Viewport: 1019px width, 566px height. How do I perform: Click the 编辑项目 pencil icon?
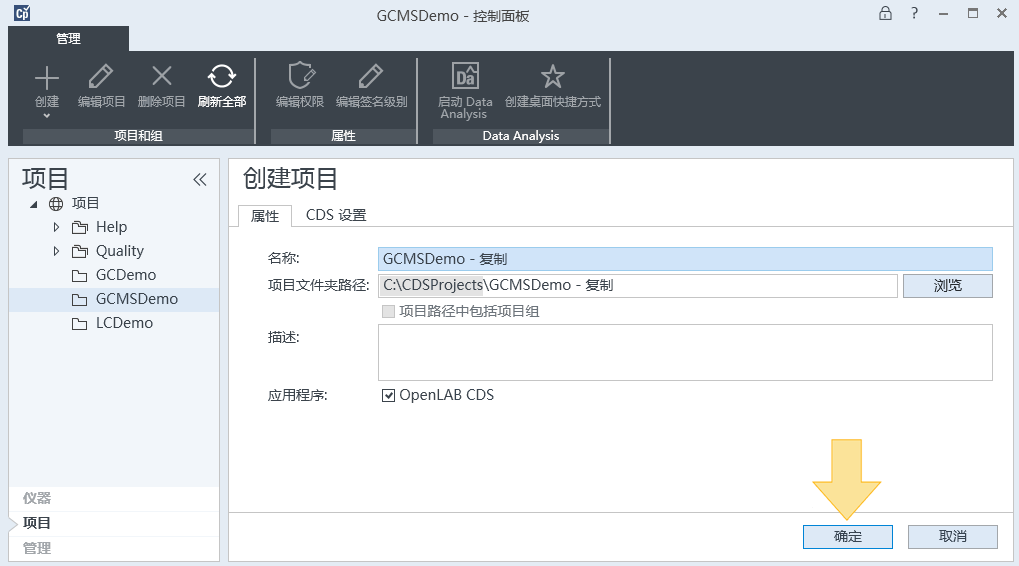(x=101, y=77)
